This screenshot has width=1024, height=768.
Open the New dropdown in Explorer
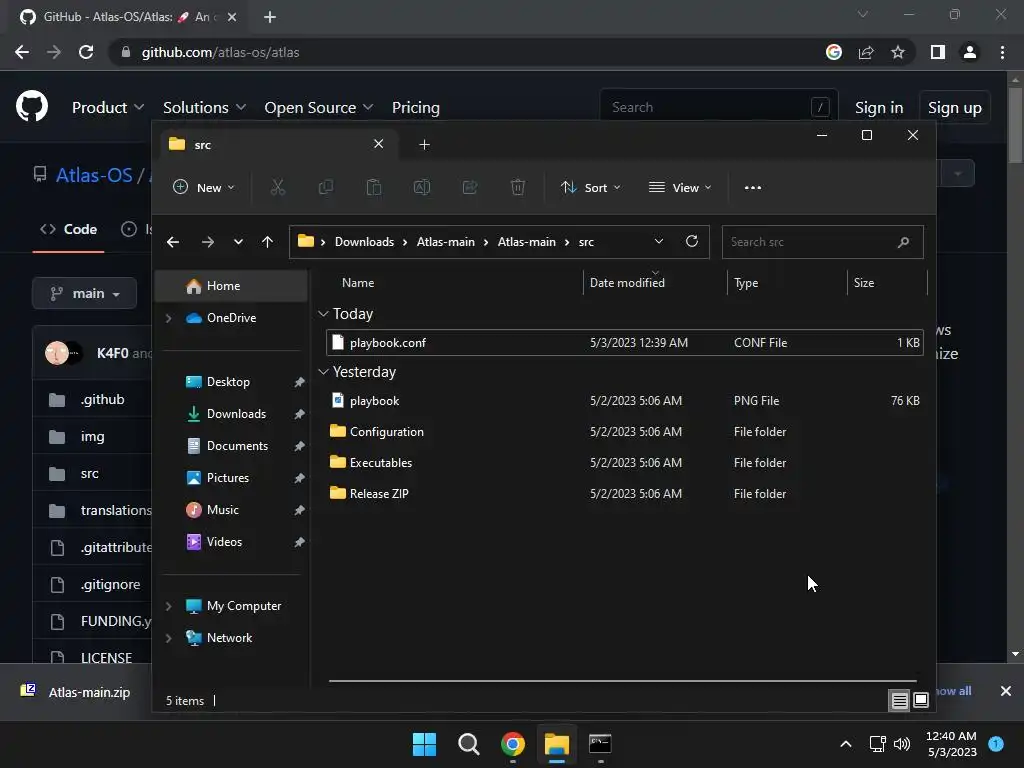[204, 187]
